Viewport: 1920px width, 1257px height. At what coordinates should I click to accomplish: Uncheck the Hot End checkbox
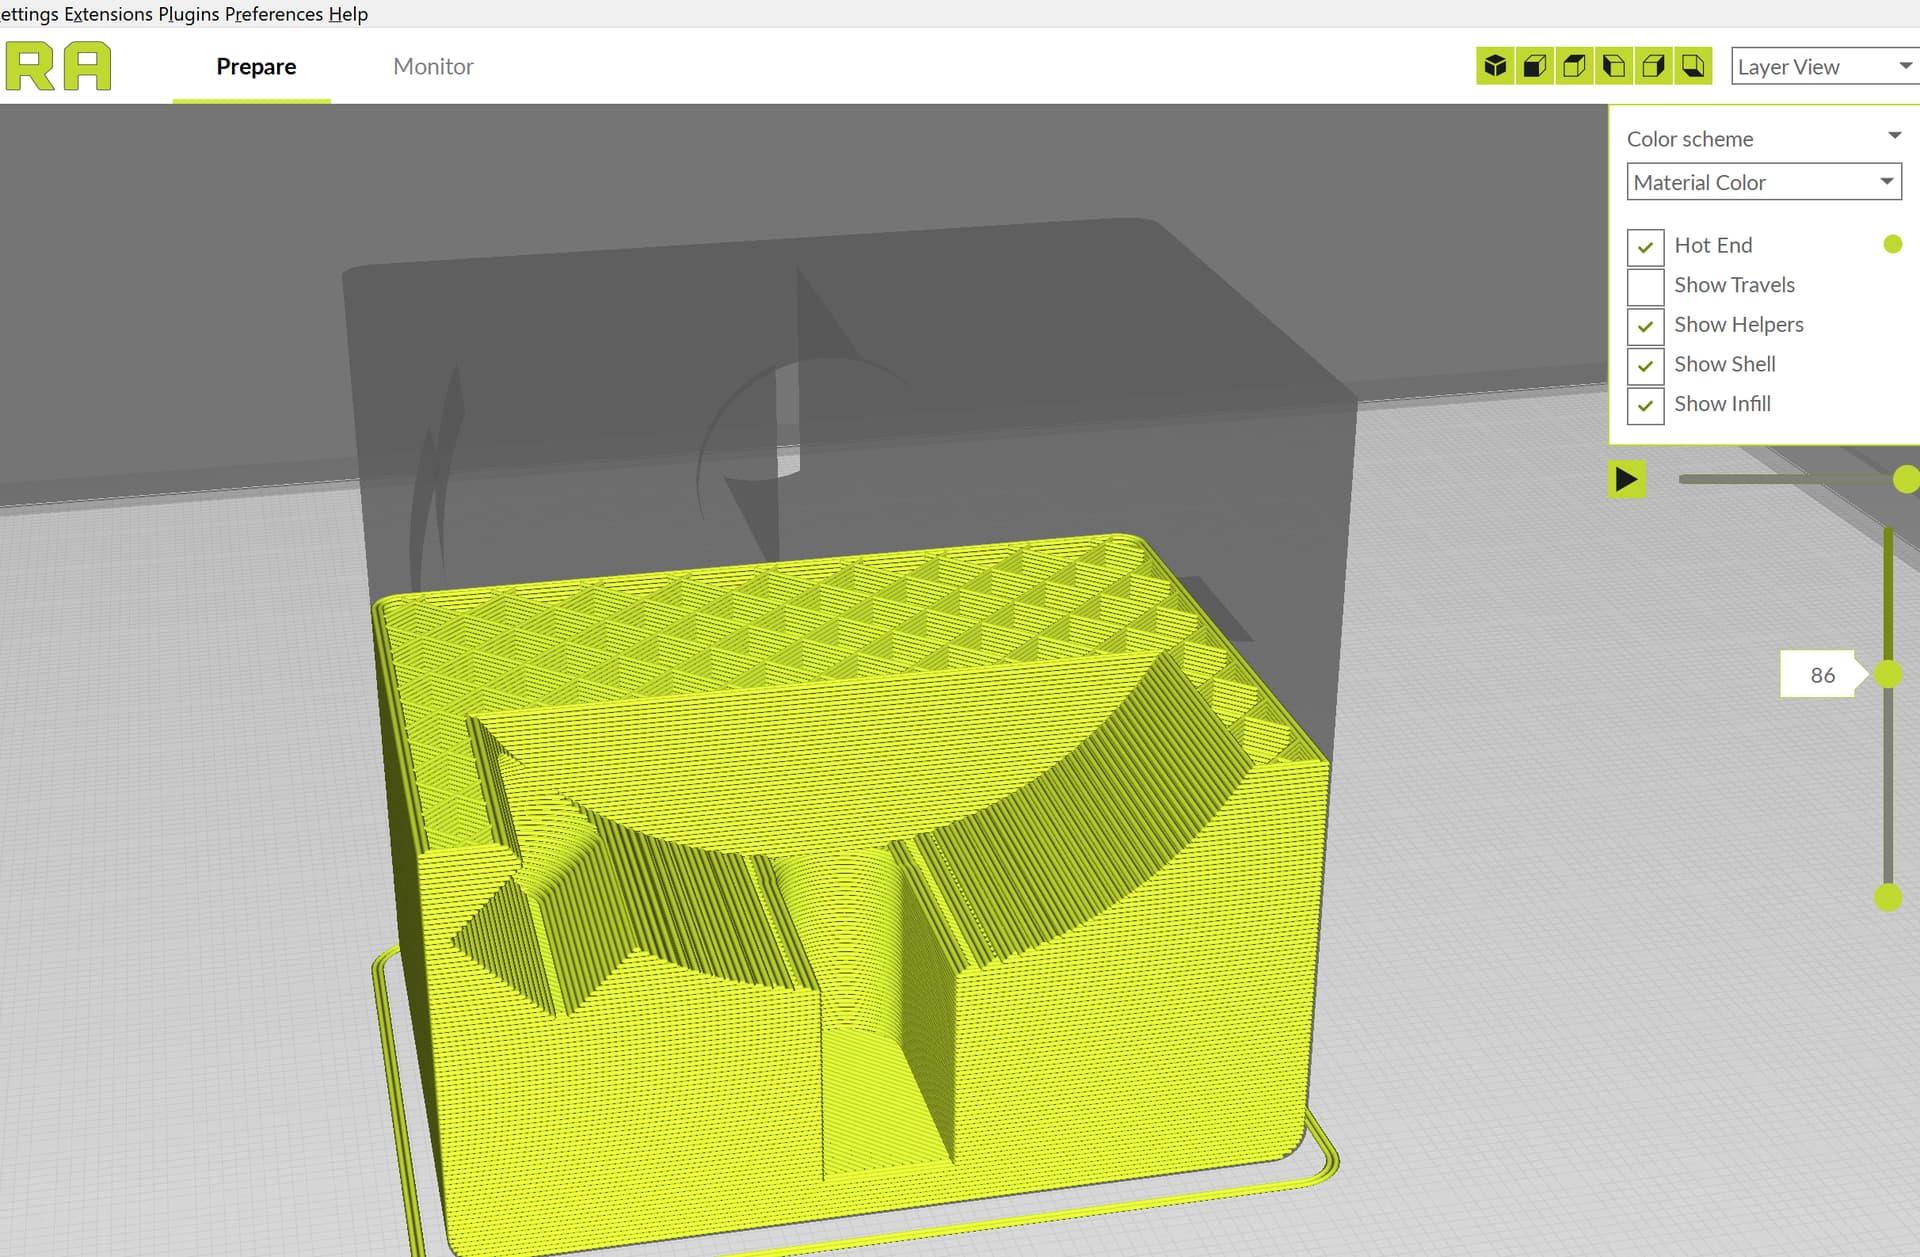click(1645, 246)
